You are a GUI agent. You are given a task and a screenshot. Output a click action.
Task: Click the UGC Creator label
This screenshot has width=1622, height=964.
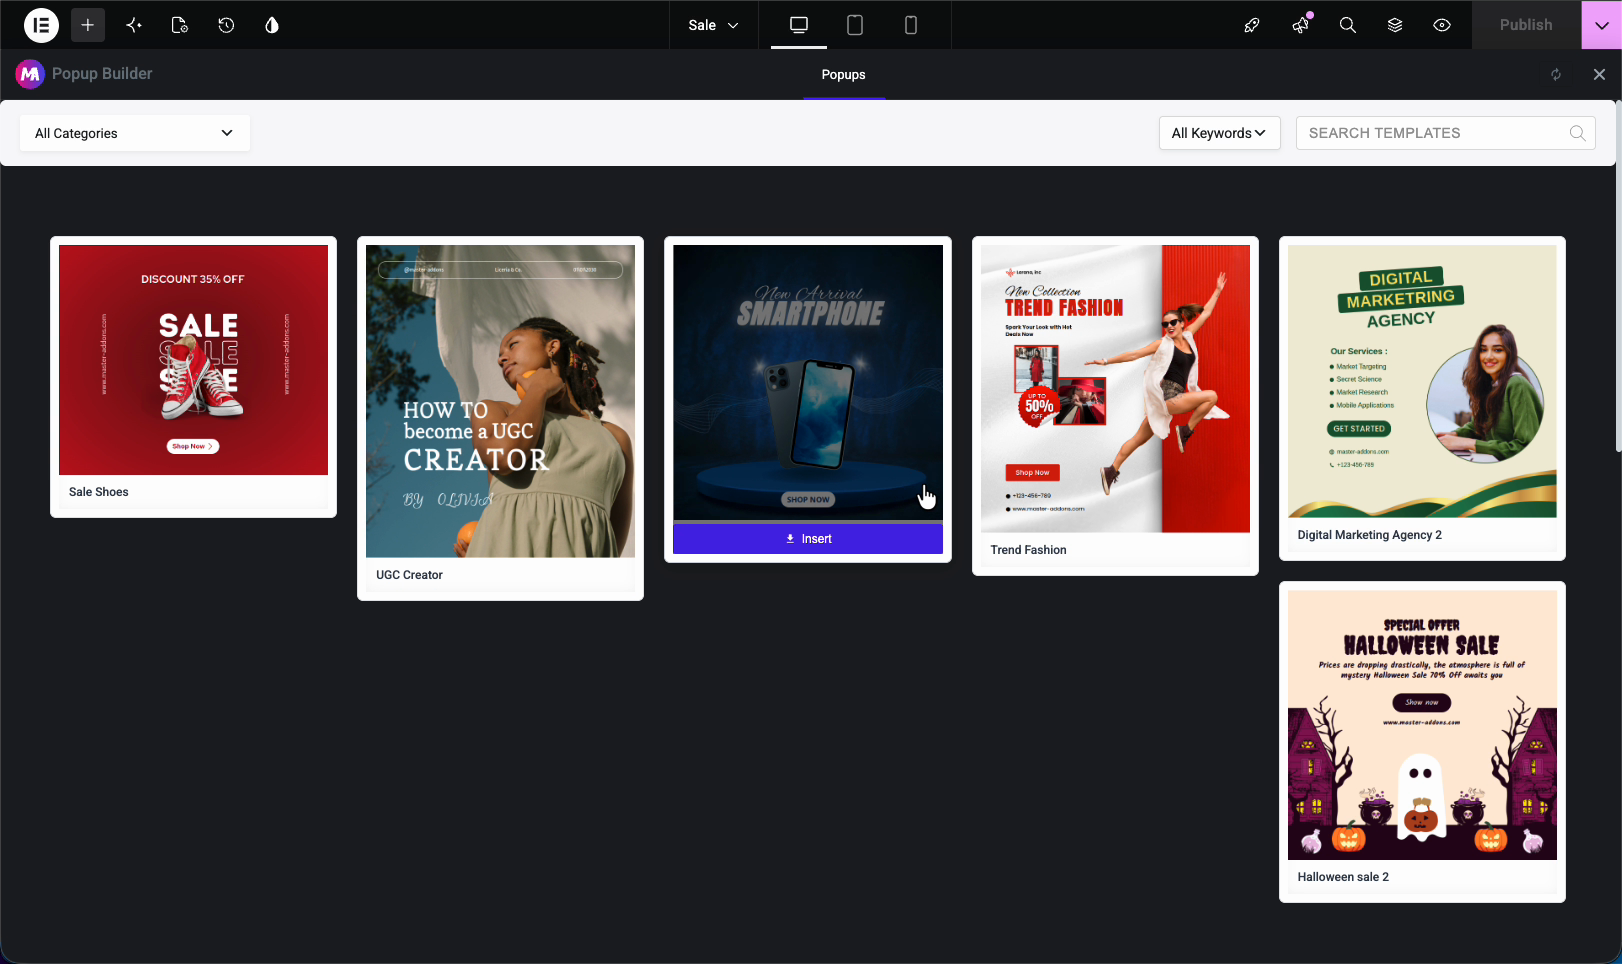click(409, 575)
